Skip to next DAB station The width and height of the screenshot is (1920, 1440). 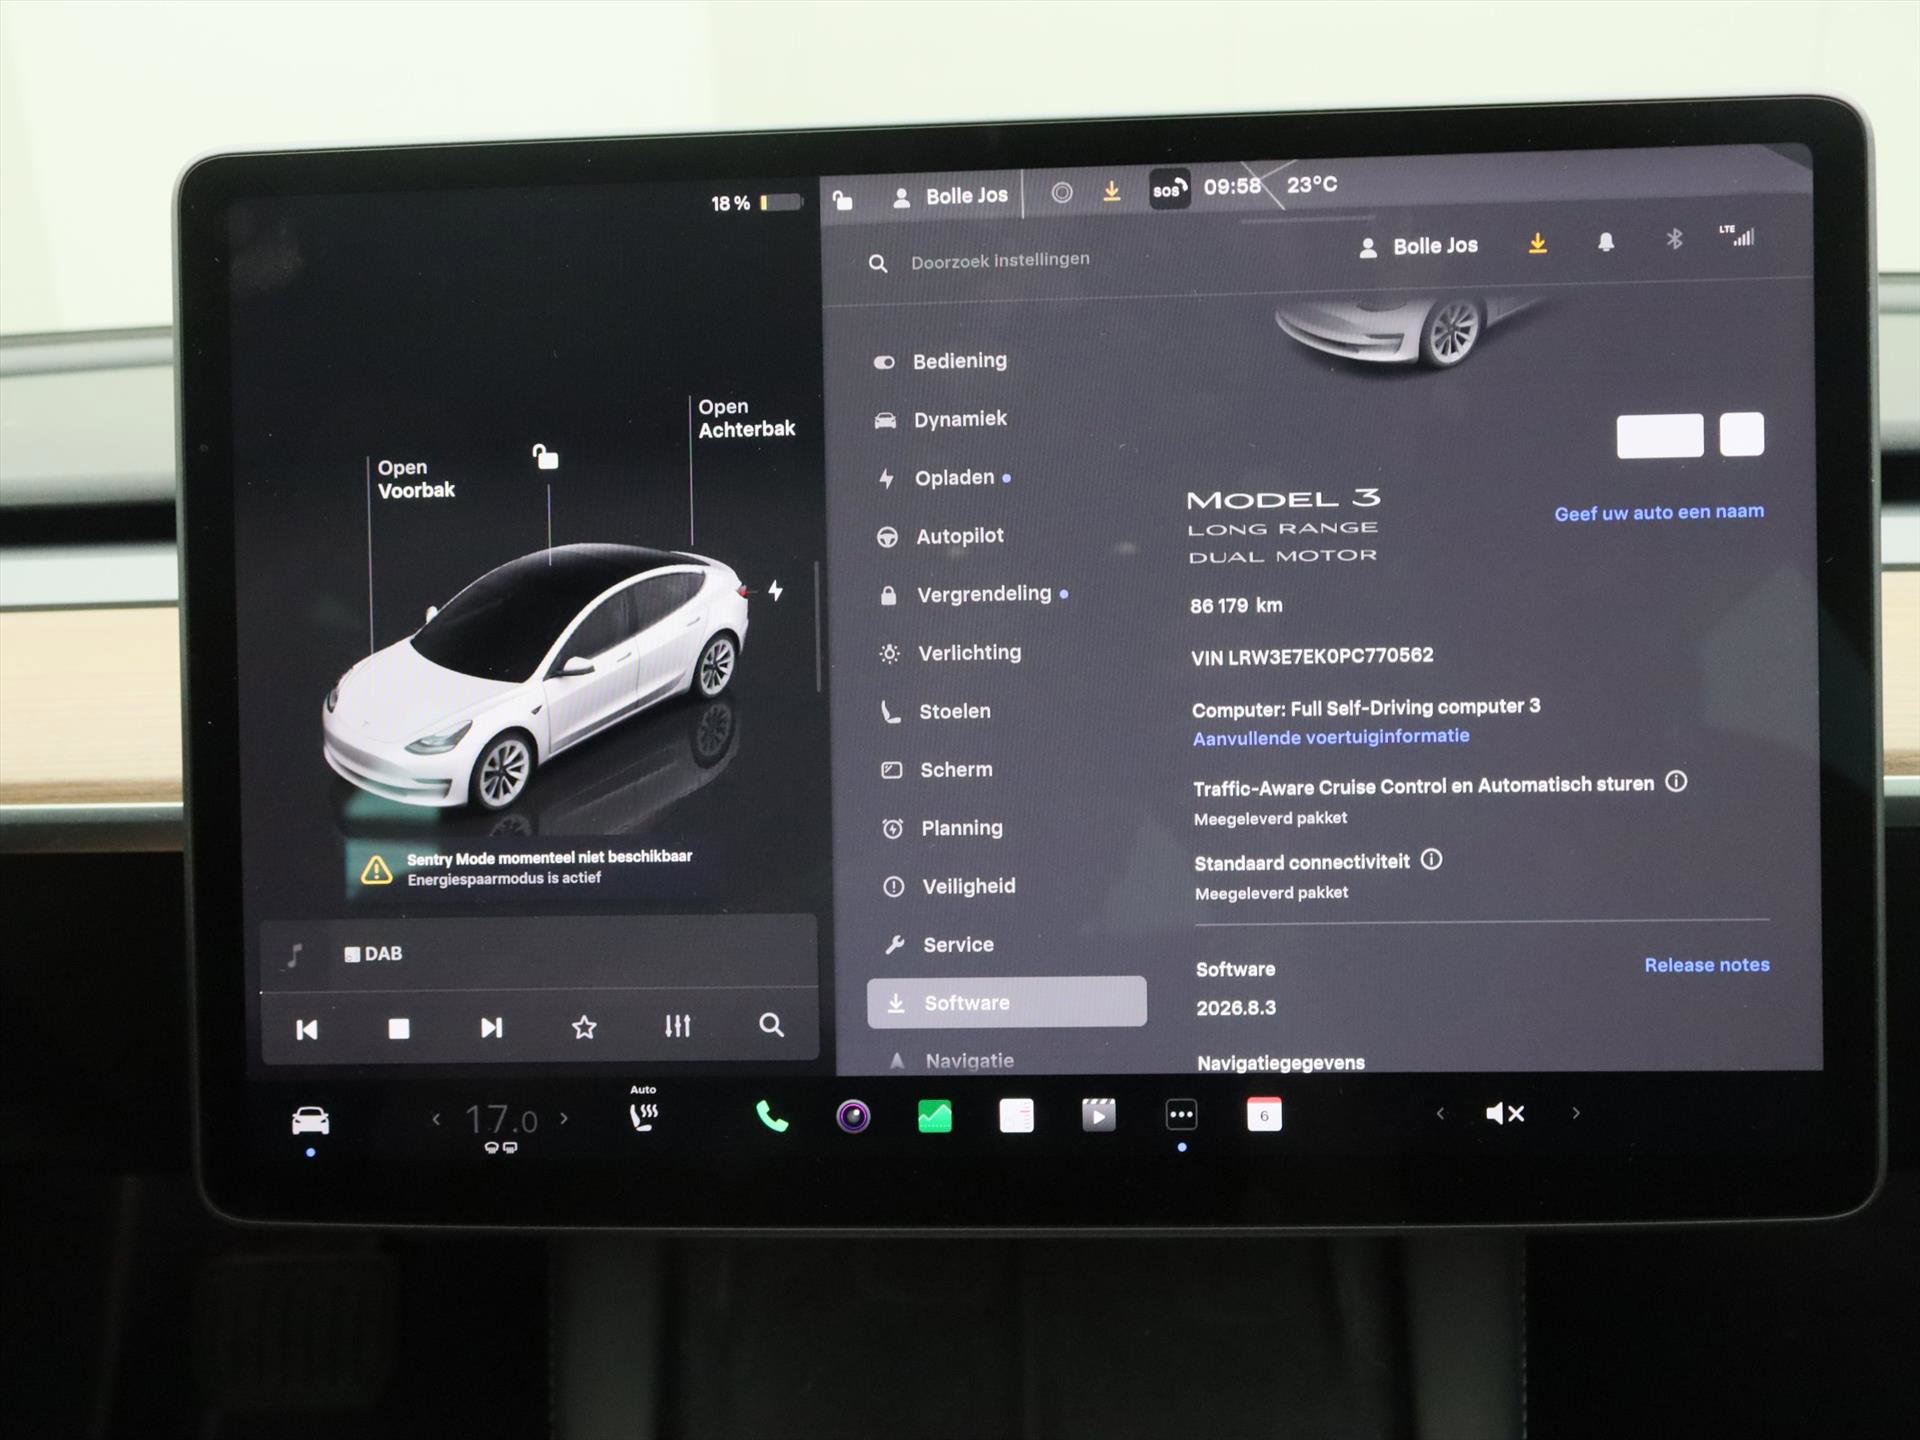(491, 1027)
